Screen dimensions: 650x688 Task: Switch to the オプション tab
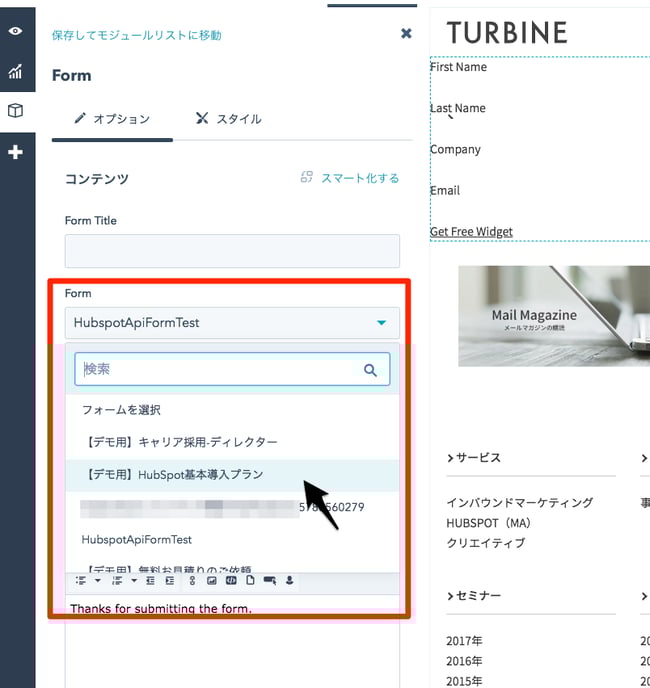[x=112, y=118]
